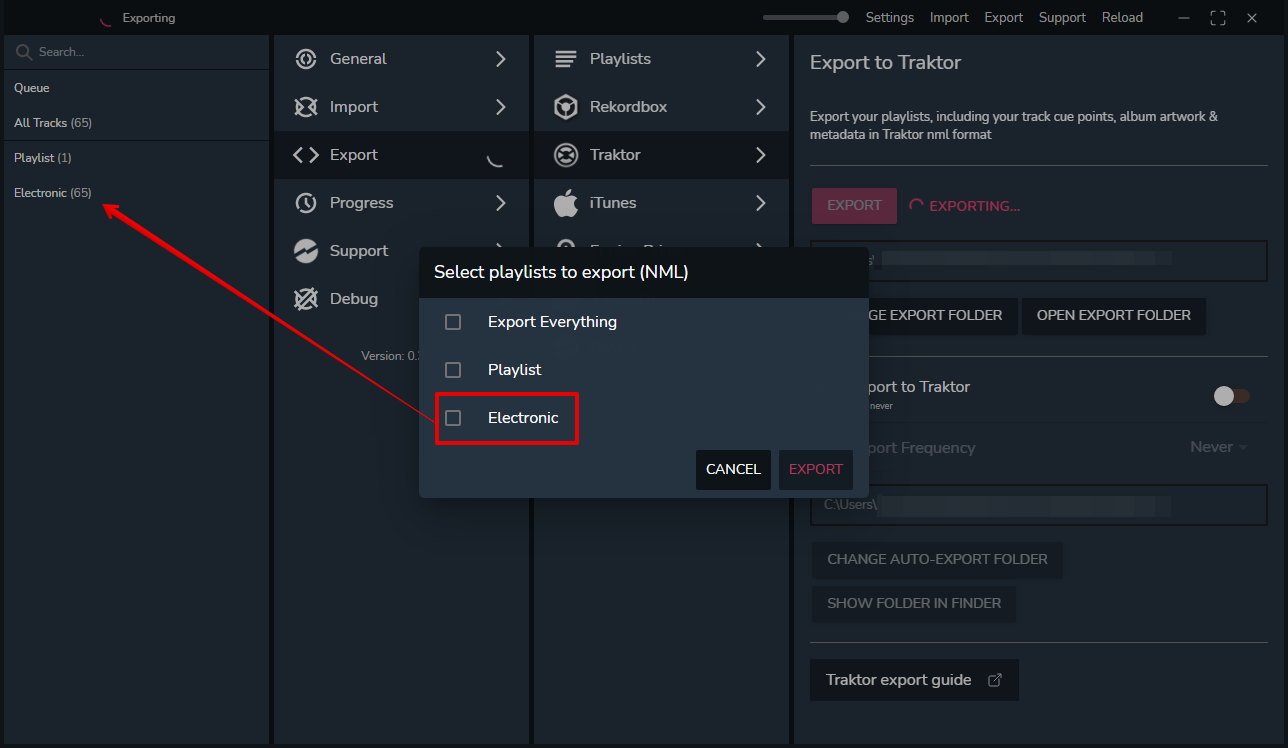The image size is (1288, 748).
Task: Select Playlist (1) in the sidebar
Action: click(43, 158)
